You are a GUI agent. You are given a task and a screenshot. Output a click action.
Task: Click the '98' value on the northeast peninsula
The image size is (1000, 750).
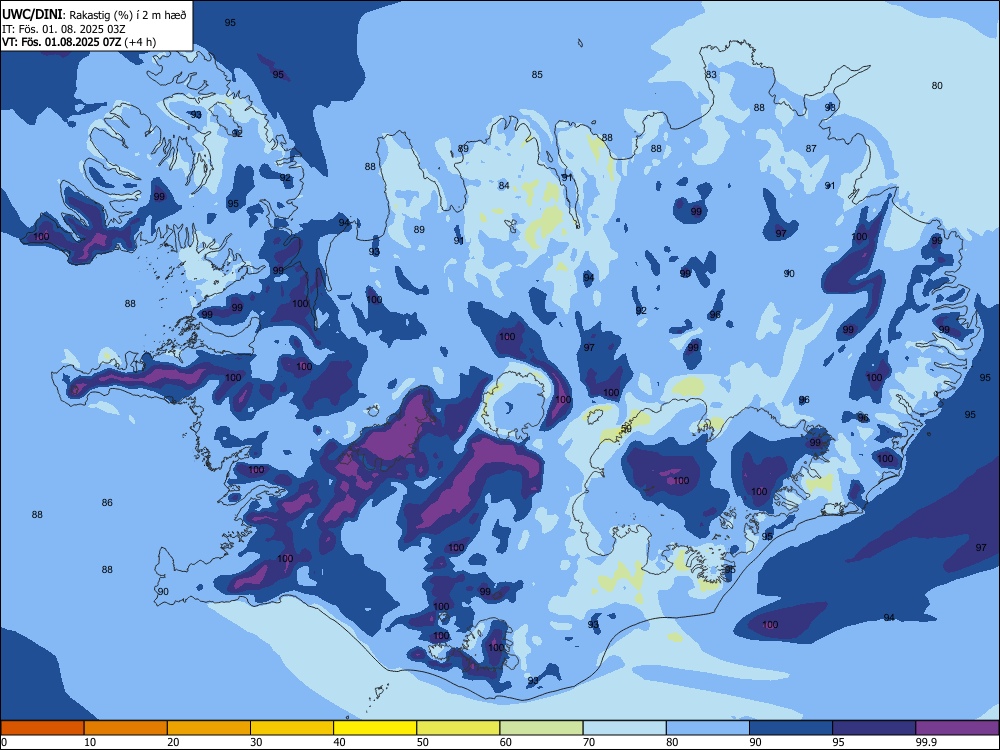(x=830, y=107)
